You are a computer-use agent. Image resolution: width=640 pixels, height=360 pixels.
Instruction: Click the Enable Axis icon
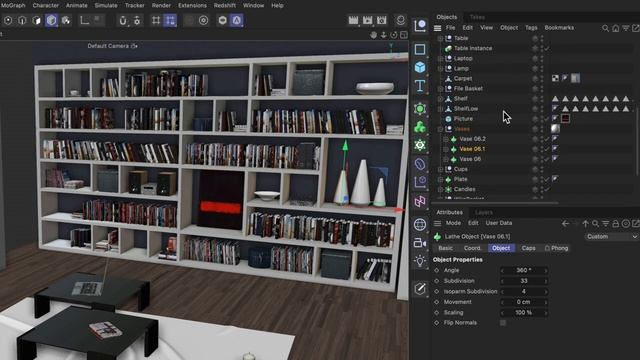[84, 20]
